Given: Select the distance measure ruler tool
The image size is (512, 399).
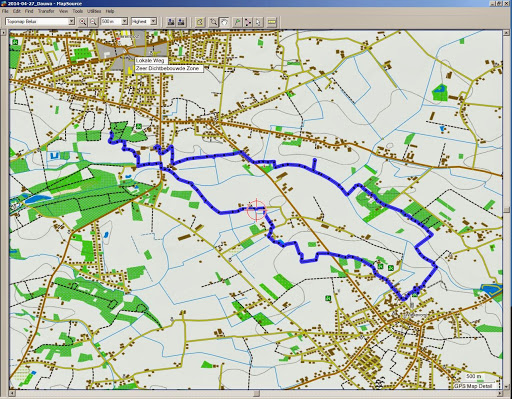Looking at the screenshot, I should [x=272, y=22].
